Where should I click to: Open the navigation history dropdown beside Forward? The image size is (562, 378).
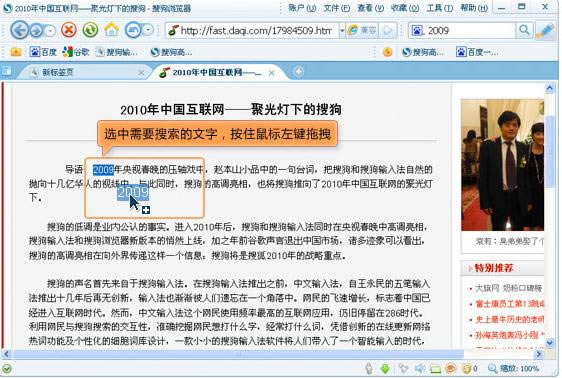(50, 31)
